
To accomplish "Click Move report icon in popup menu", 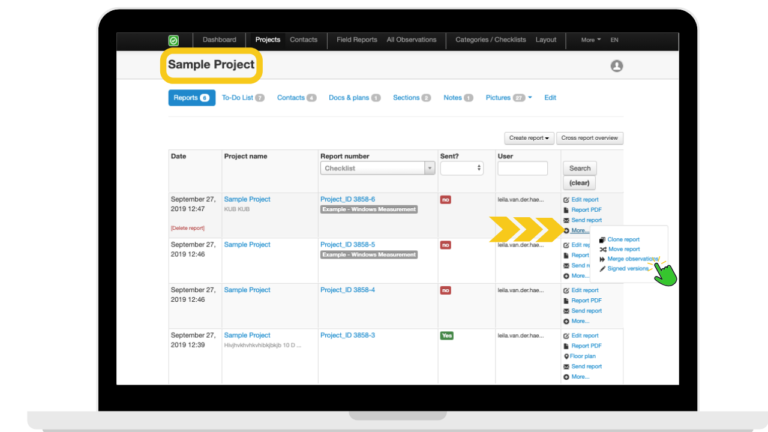I will click(602, 249).
